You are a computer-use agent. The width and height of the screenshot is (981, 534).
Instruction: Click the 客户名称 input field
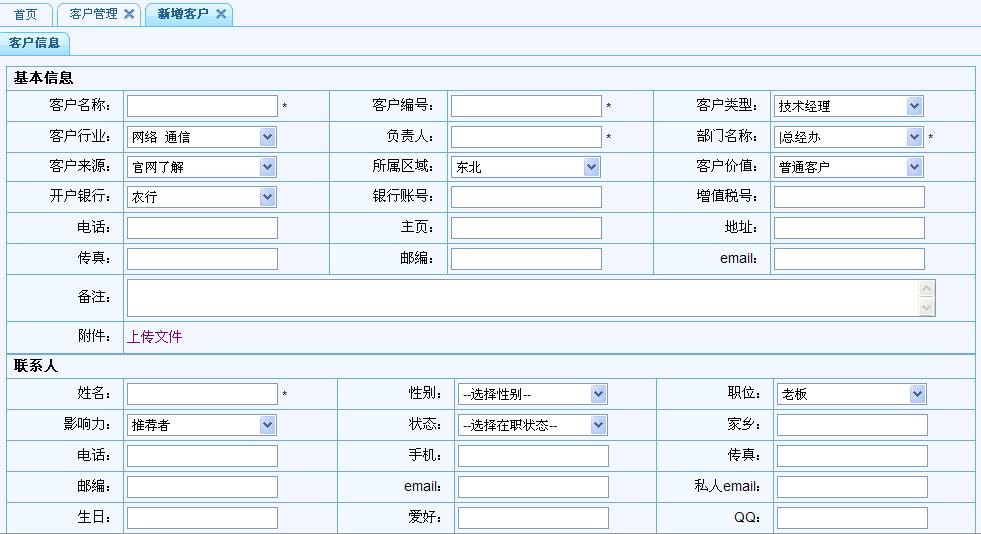[x=202, y=106]
